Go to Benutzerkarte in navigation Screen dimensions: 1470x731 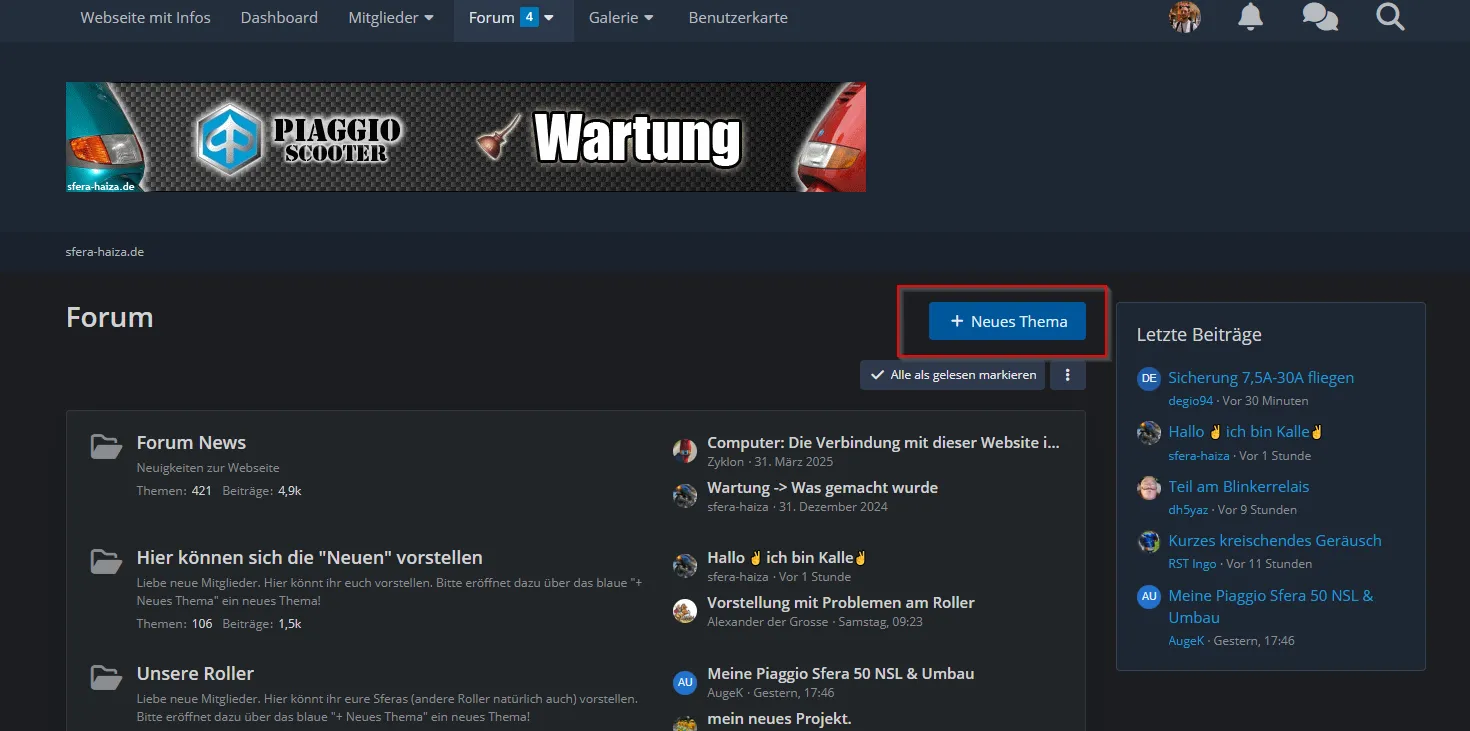738,18
